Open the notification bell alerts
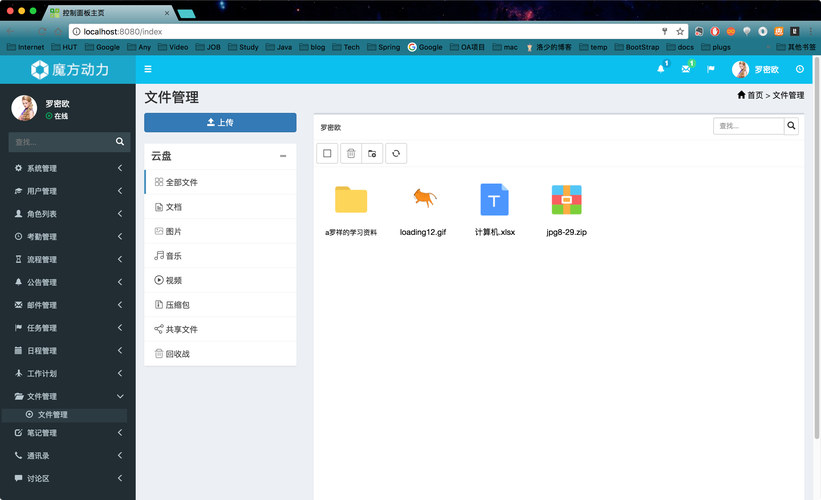The width and height of the screenshot is (821, 500). pos(661,69)
